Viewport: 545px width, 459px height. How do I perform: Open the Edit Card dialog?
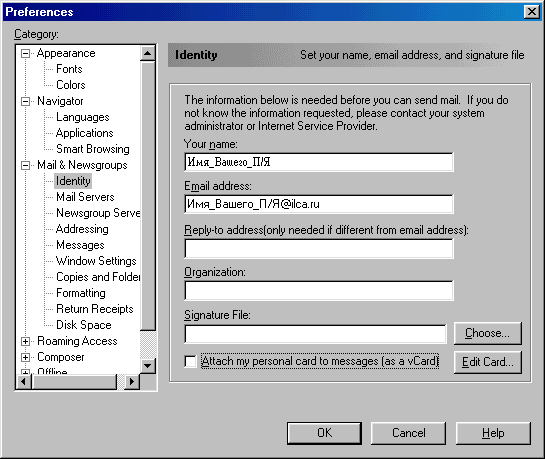click(x=488, y=362)
